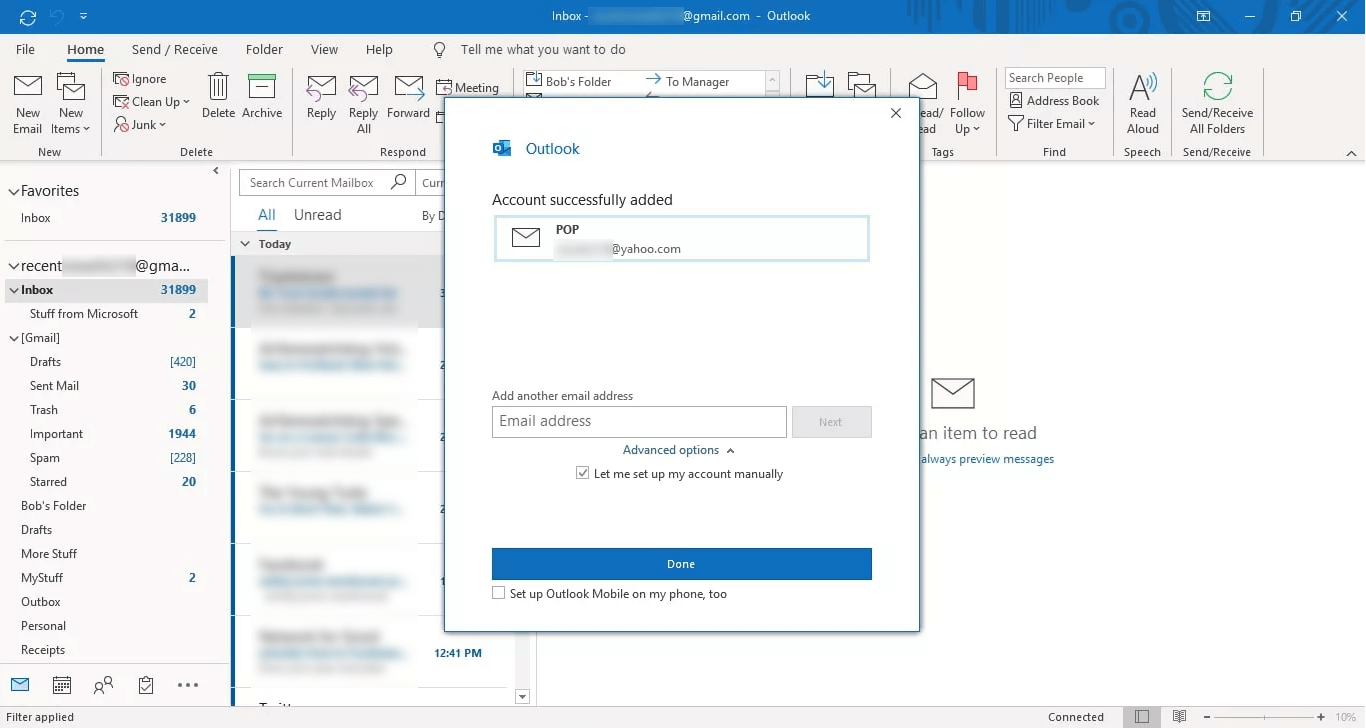This screenshot has height=728, width=1366.
Task: Uncheck Let me set up my account manually
Action: click(x=583, y=474)
